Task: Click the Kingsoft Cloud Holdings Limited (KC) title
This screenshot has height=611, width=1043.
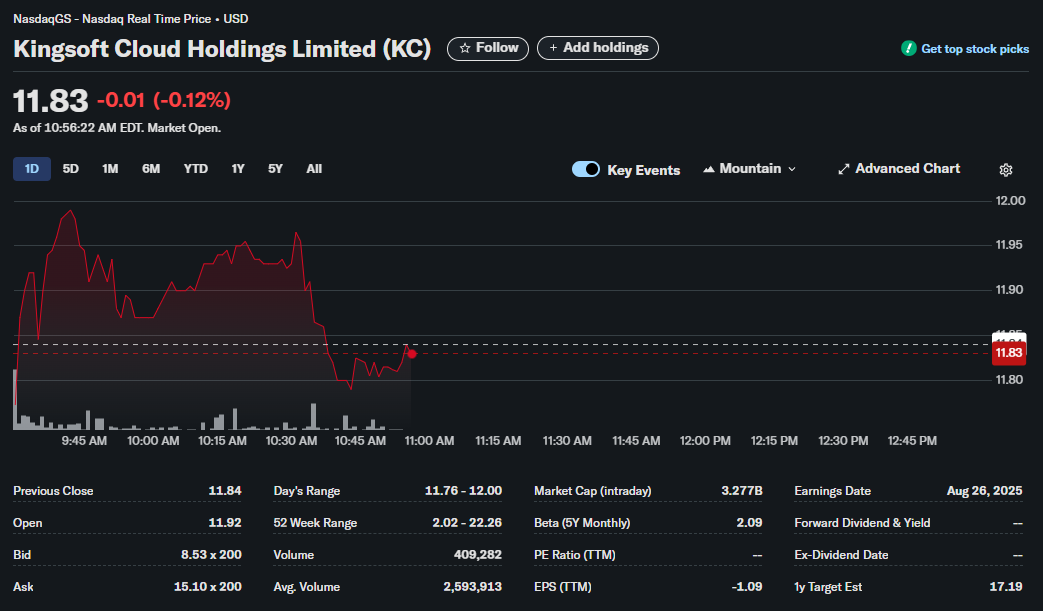Action: 222,49
